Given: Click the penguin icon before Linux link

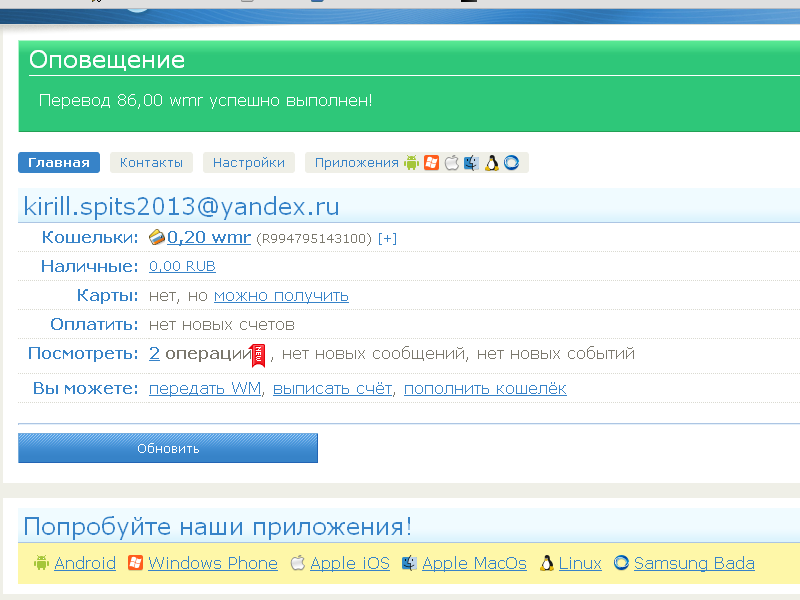Looking at the screenshot, I should coord(547,563).
